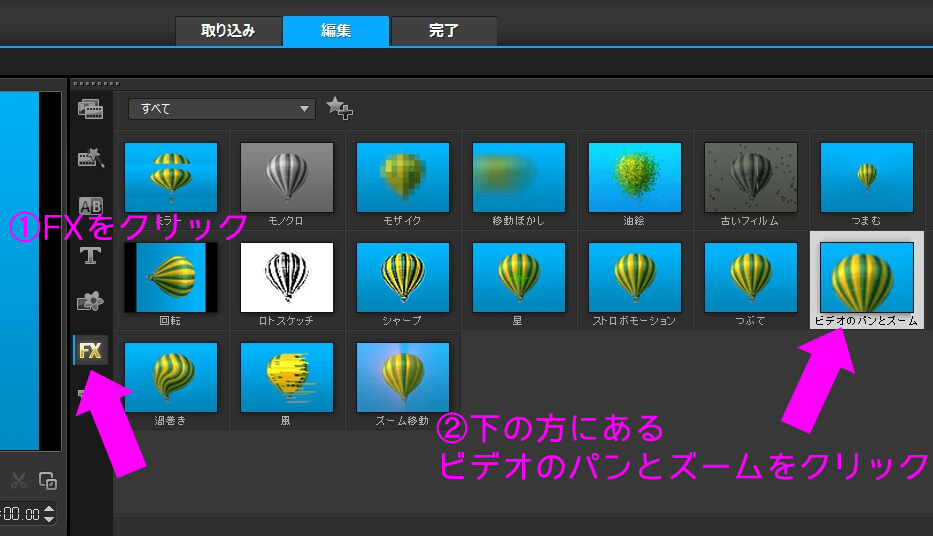Image resolution: width=933 pixels, height=536 pixels.
Task: Select the ロトスケッチ filter thumbnail
Action: click(x=286, y=278)
